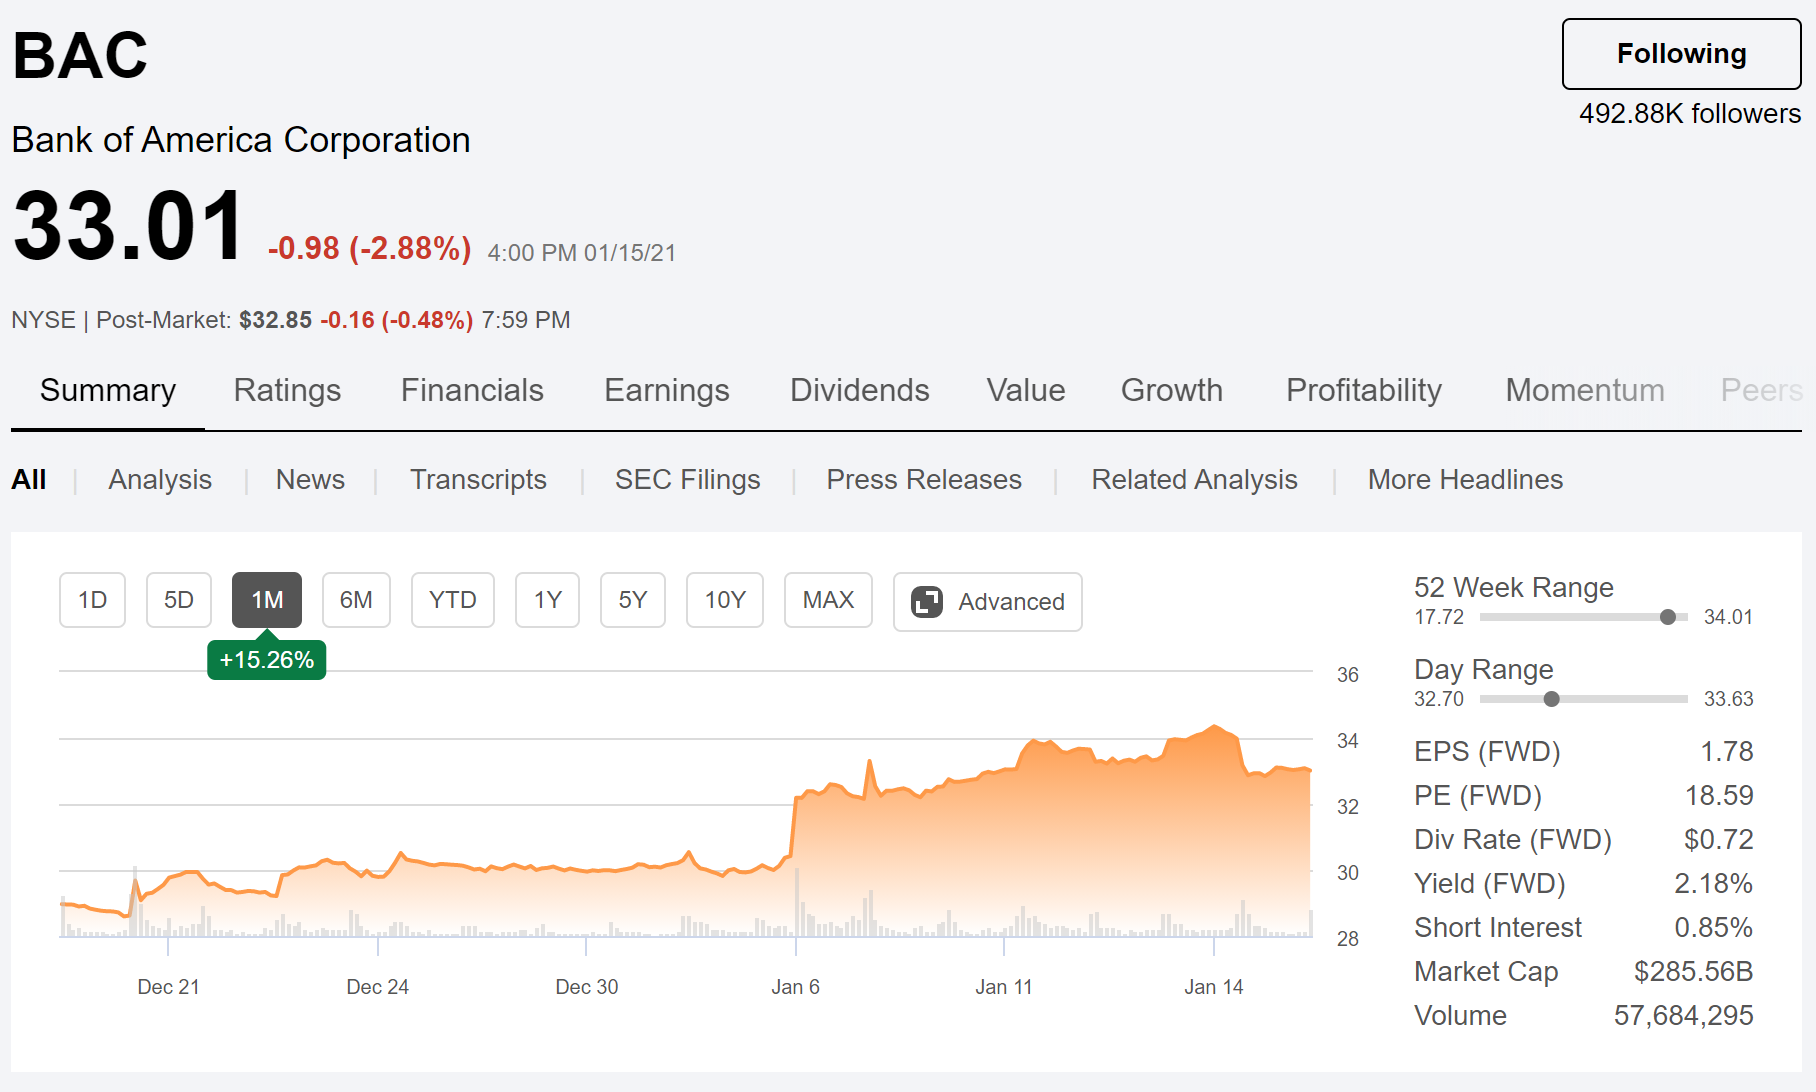
Task: Select the 1M chart range
Action: (x=267, y=600)
